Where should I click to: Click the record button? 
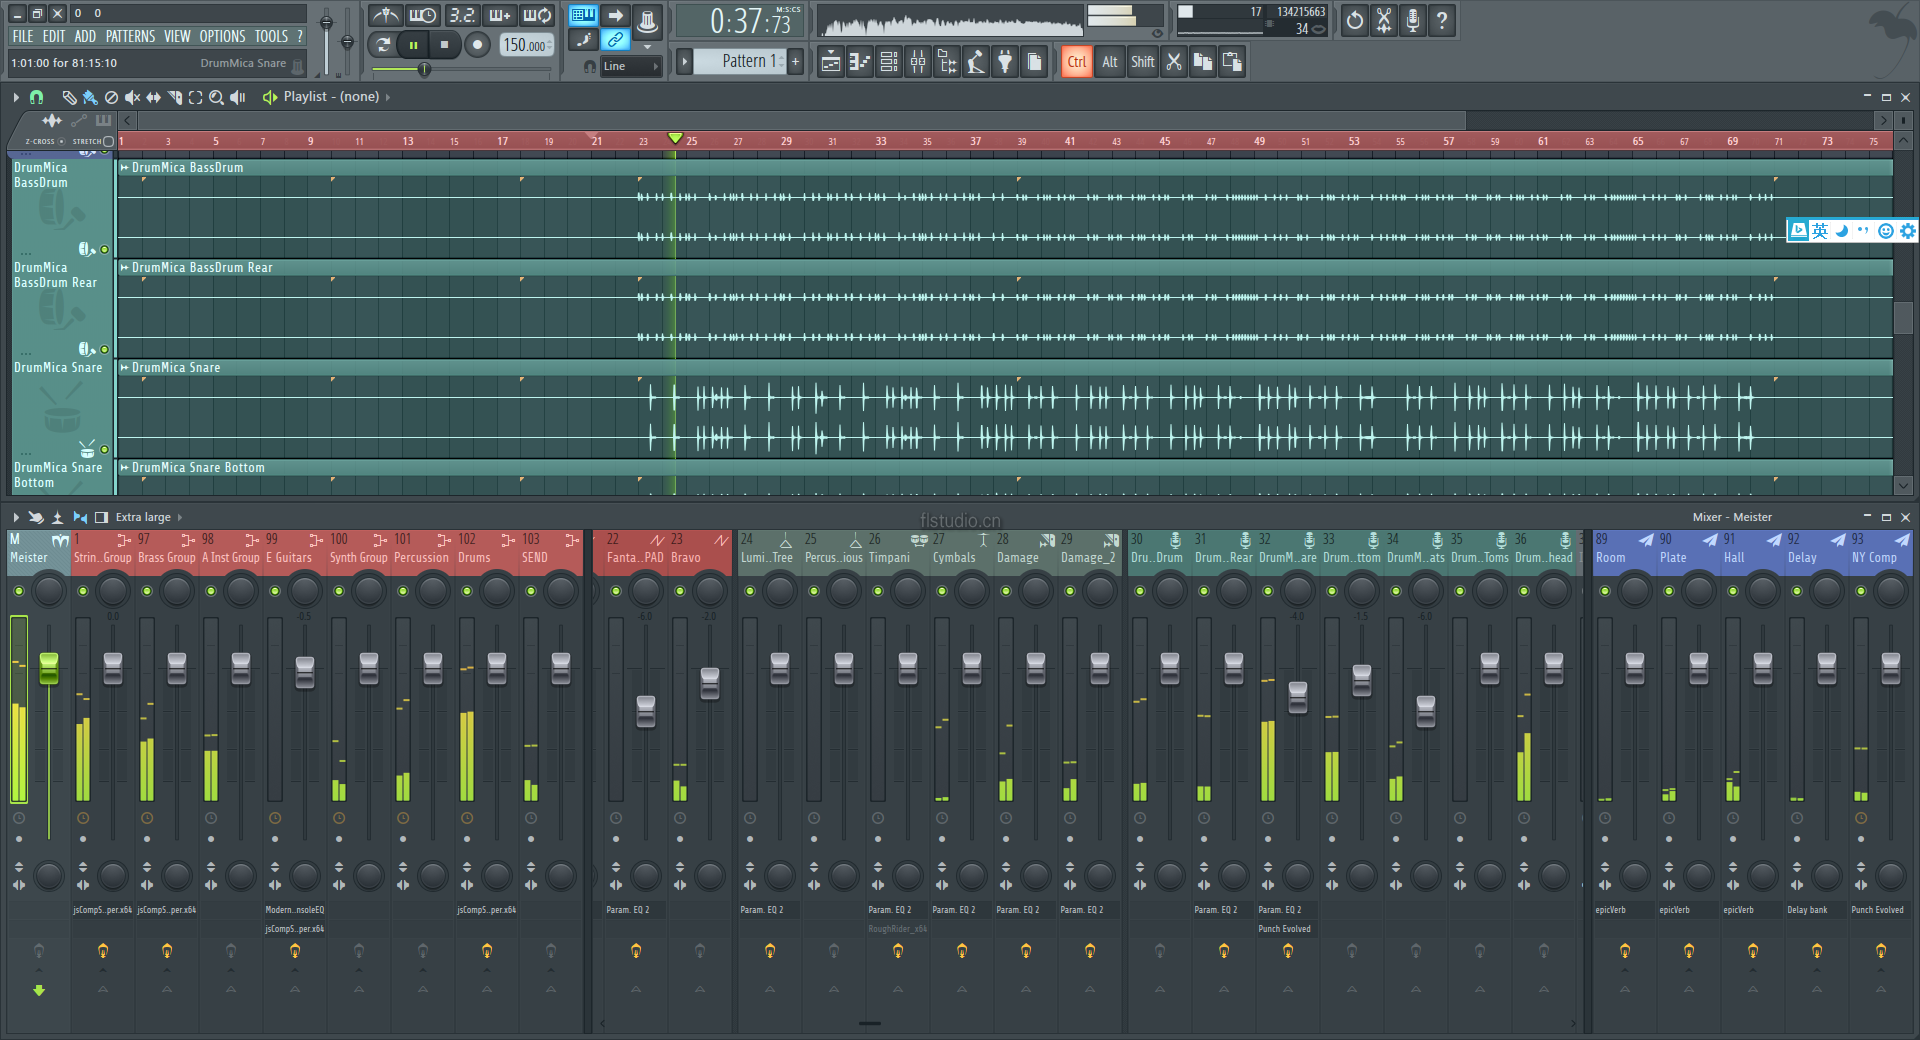coord(477,44)
